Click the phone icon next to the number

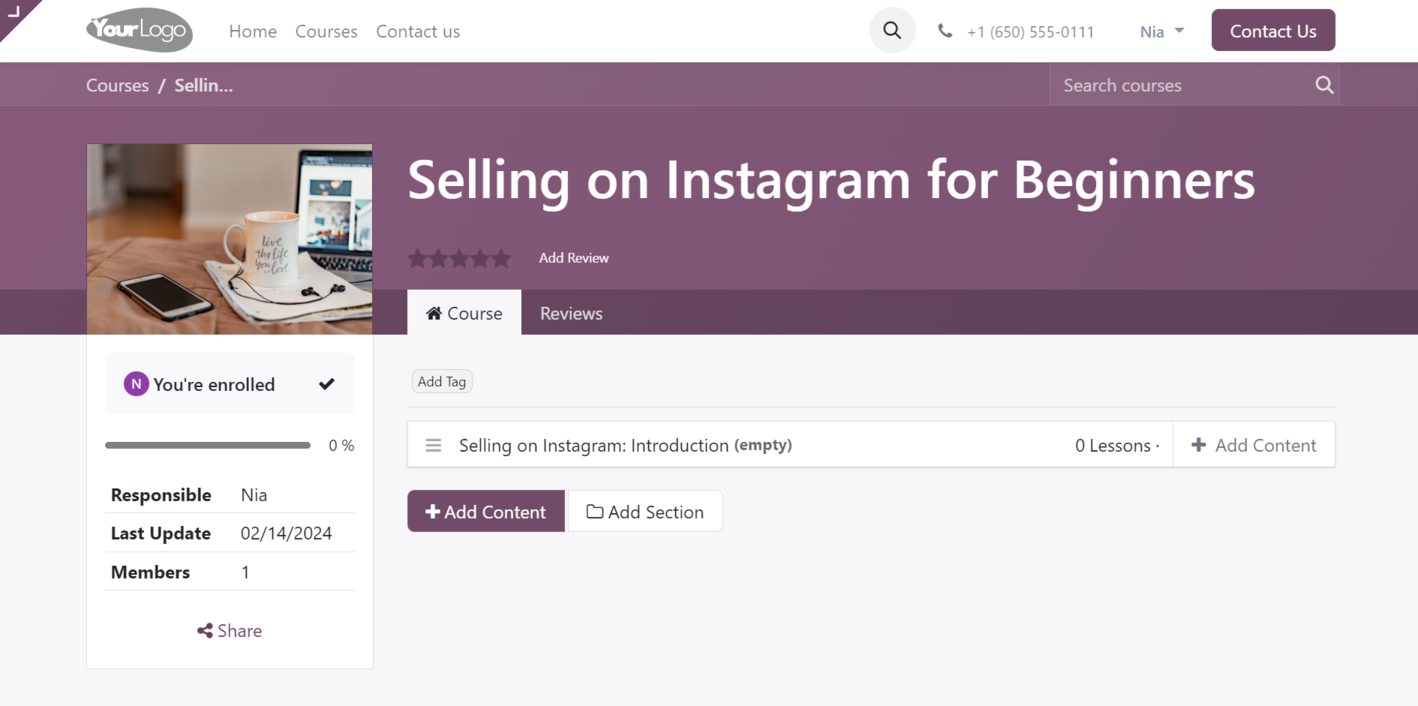point(945,31)
